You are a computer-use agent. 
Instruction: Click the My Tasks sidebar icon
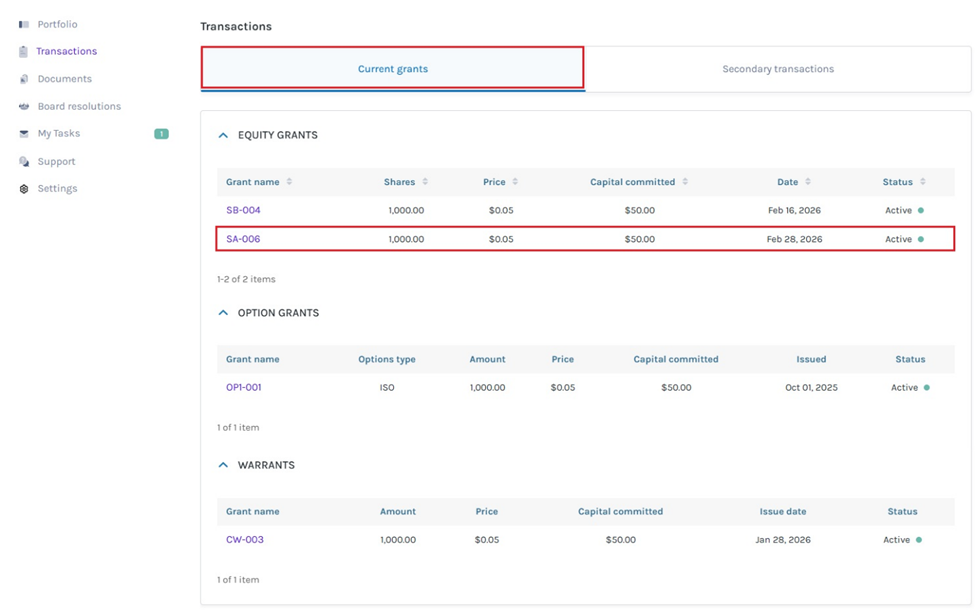pyautogui.click(x=24, y=134)
